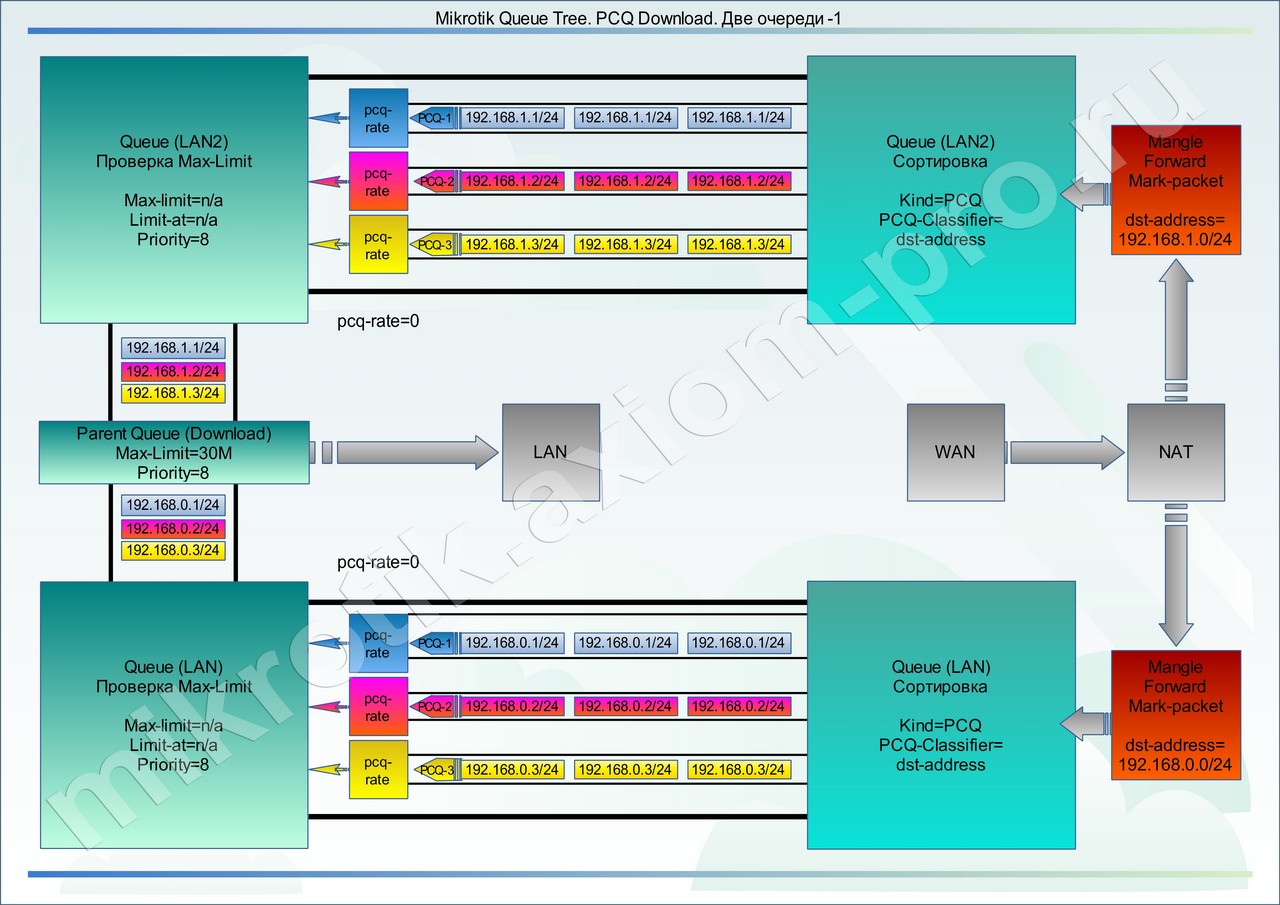This screenshot has height=905, width=1280.
Task: Click the small blue arrow entering Queue (LAN2) Проверка
Action: (328, 118)
